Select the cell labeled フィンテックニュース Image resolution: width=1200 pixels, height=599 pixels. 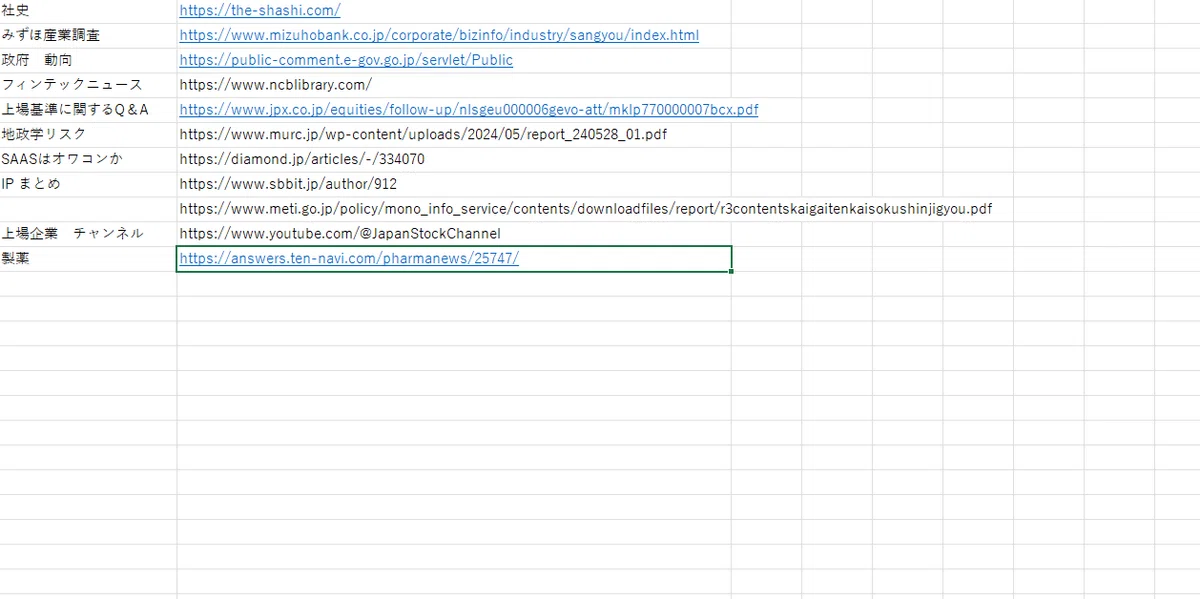(88, 85)
